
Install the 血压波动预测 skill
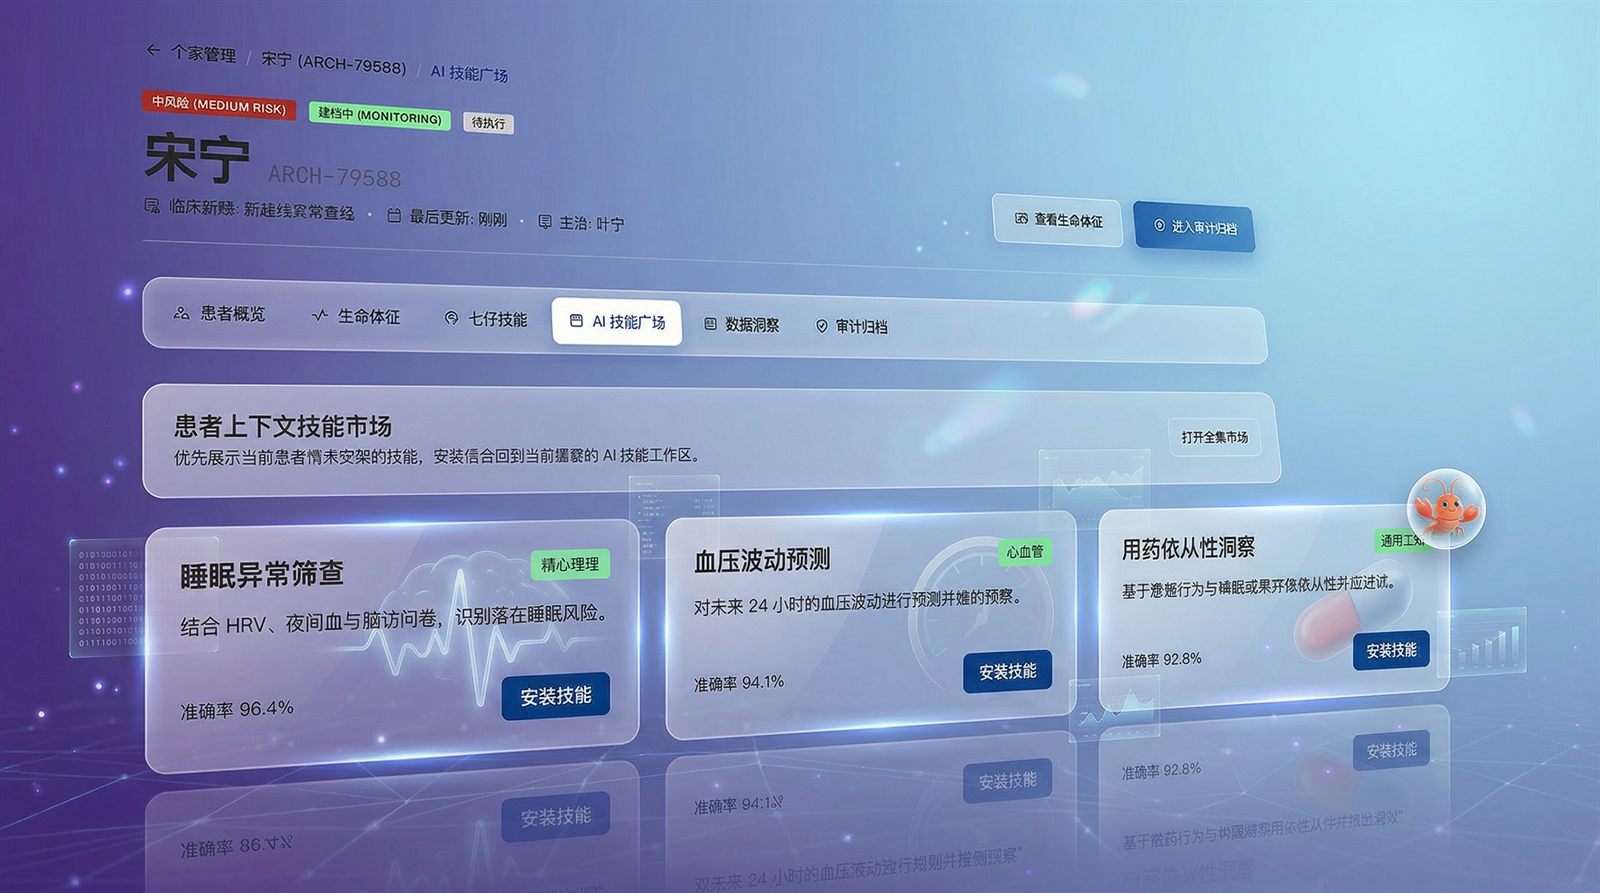tap(1007, 672)
